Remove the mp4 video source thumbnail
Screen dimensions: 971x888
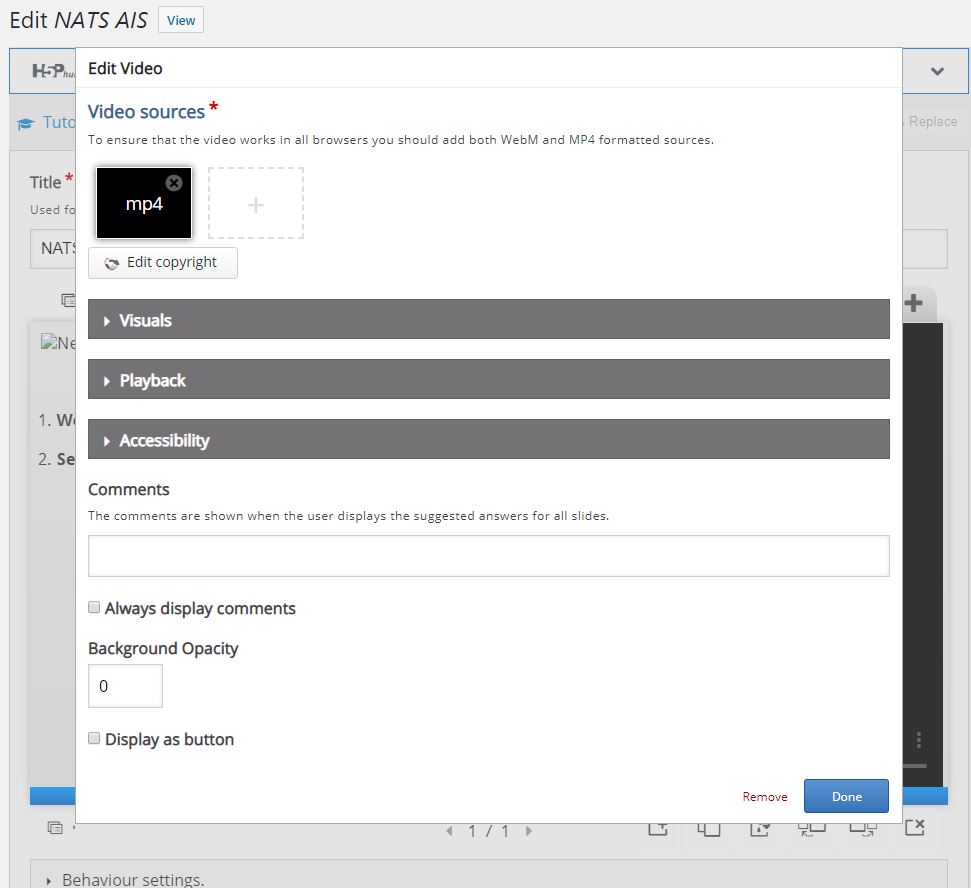coord(173,183)
